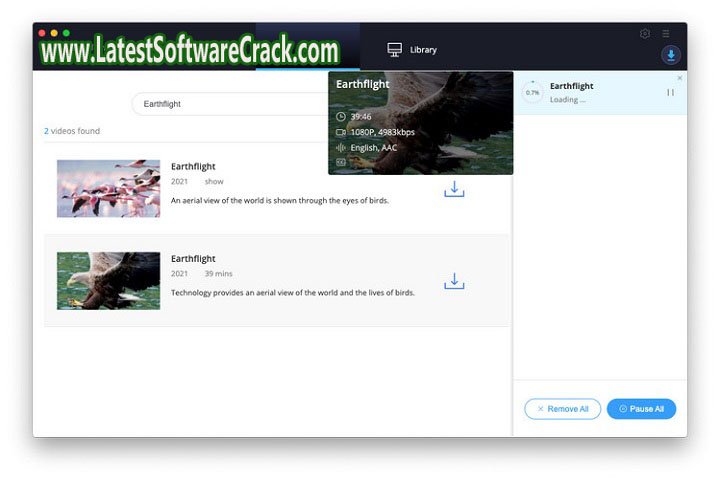The height and width of the screenshot is (480, 720).
Task: Pause the Earthflight download item
Action: 670,92
